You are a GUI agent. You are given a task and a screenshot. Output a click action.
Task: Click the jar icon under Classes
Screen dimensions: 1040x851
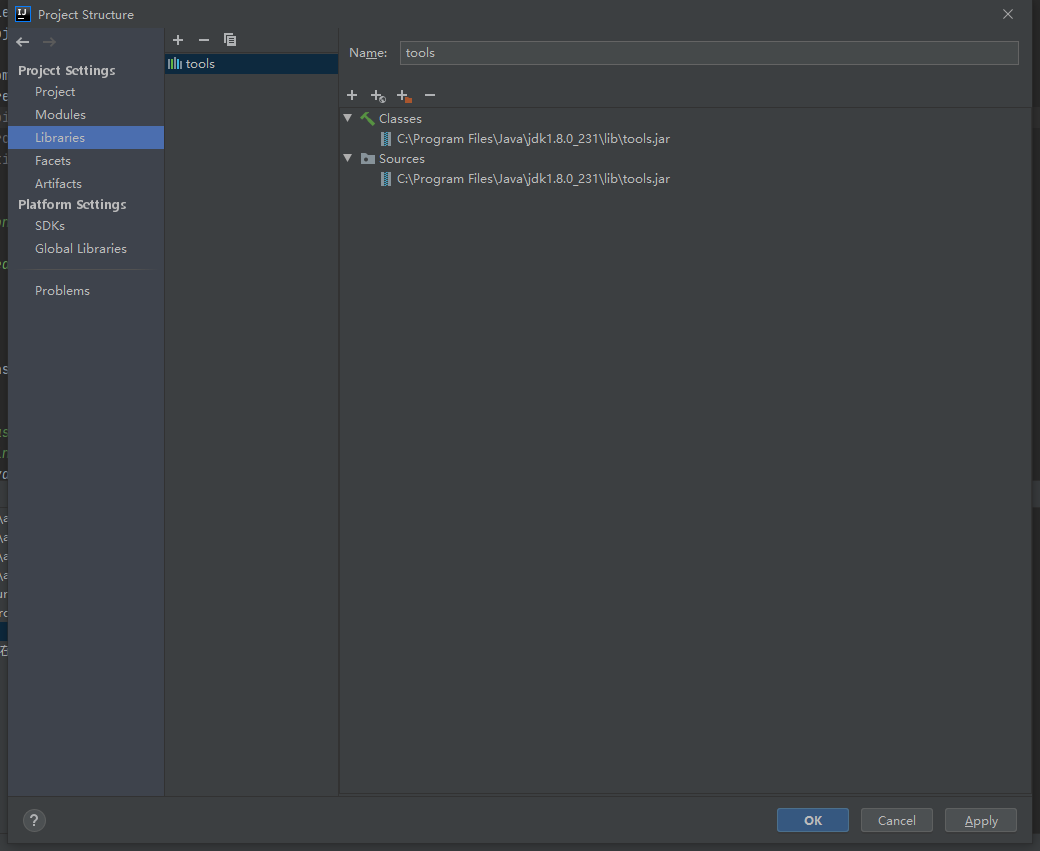tap(385, 139)
